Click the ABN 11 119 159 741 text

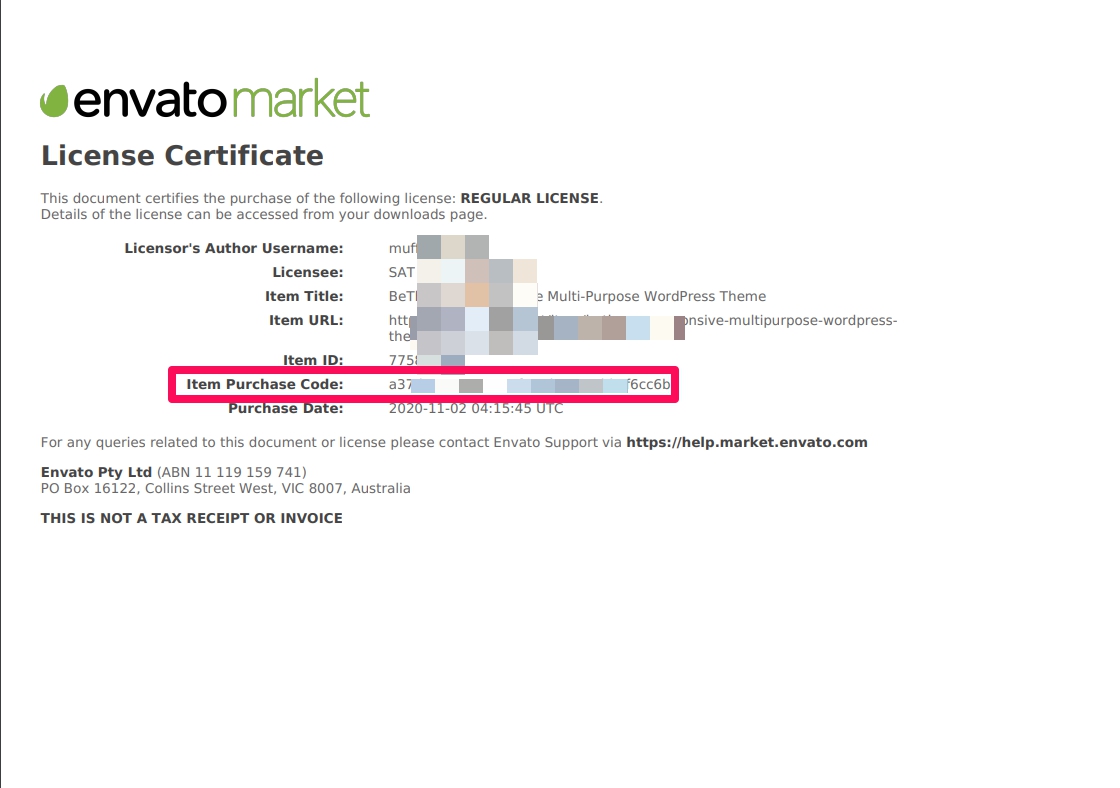point(231,472)
